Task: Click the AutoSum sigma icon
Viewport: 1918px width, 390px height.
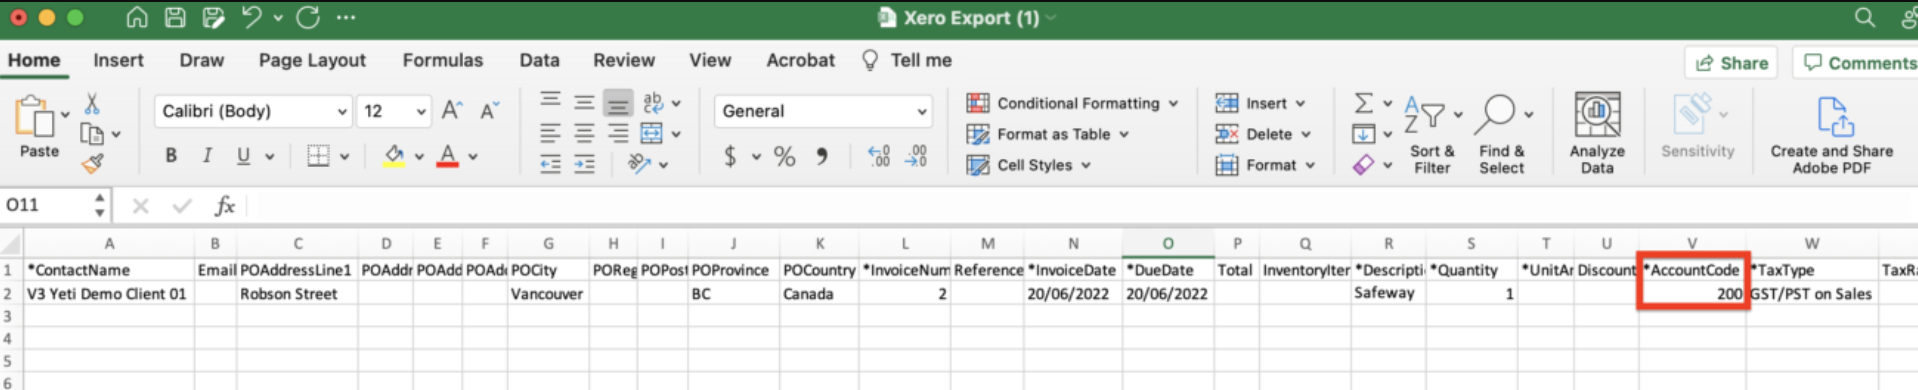Action: [1364, 103]
